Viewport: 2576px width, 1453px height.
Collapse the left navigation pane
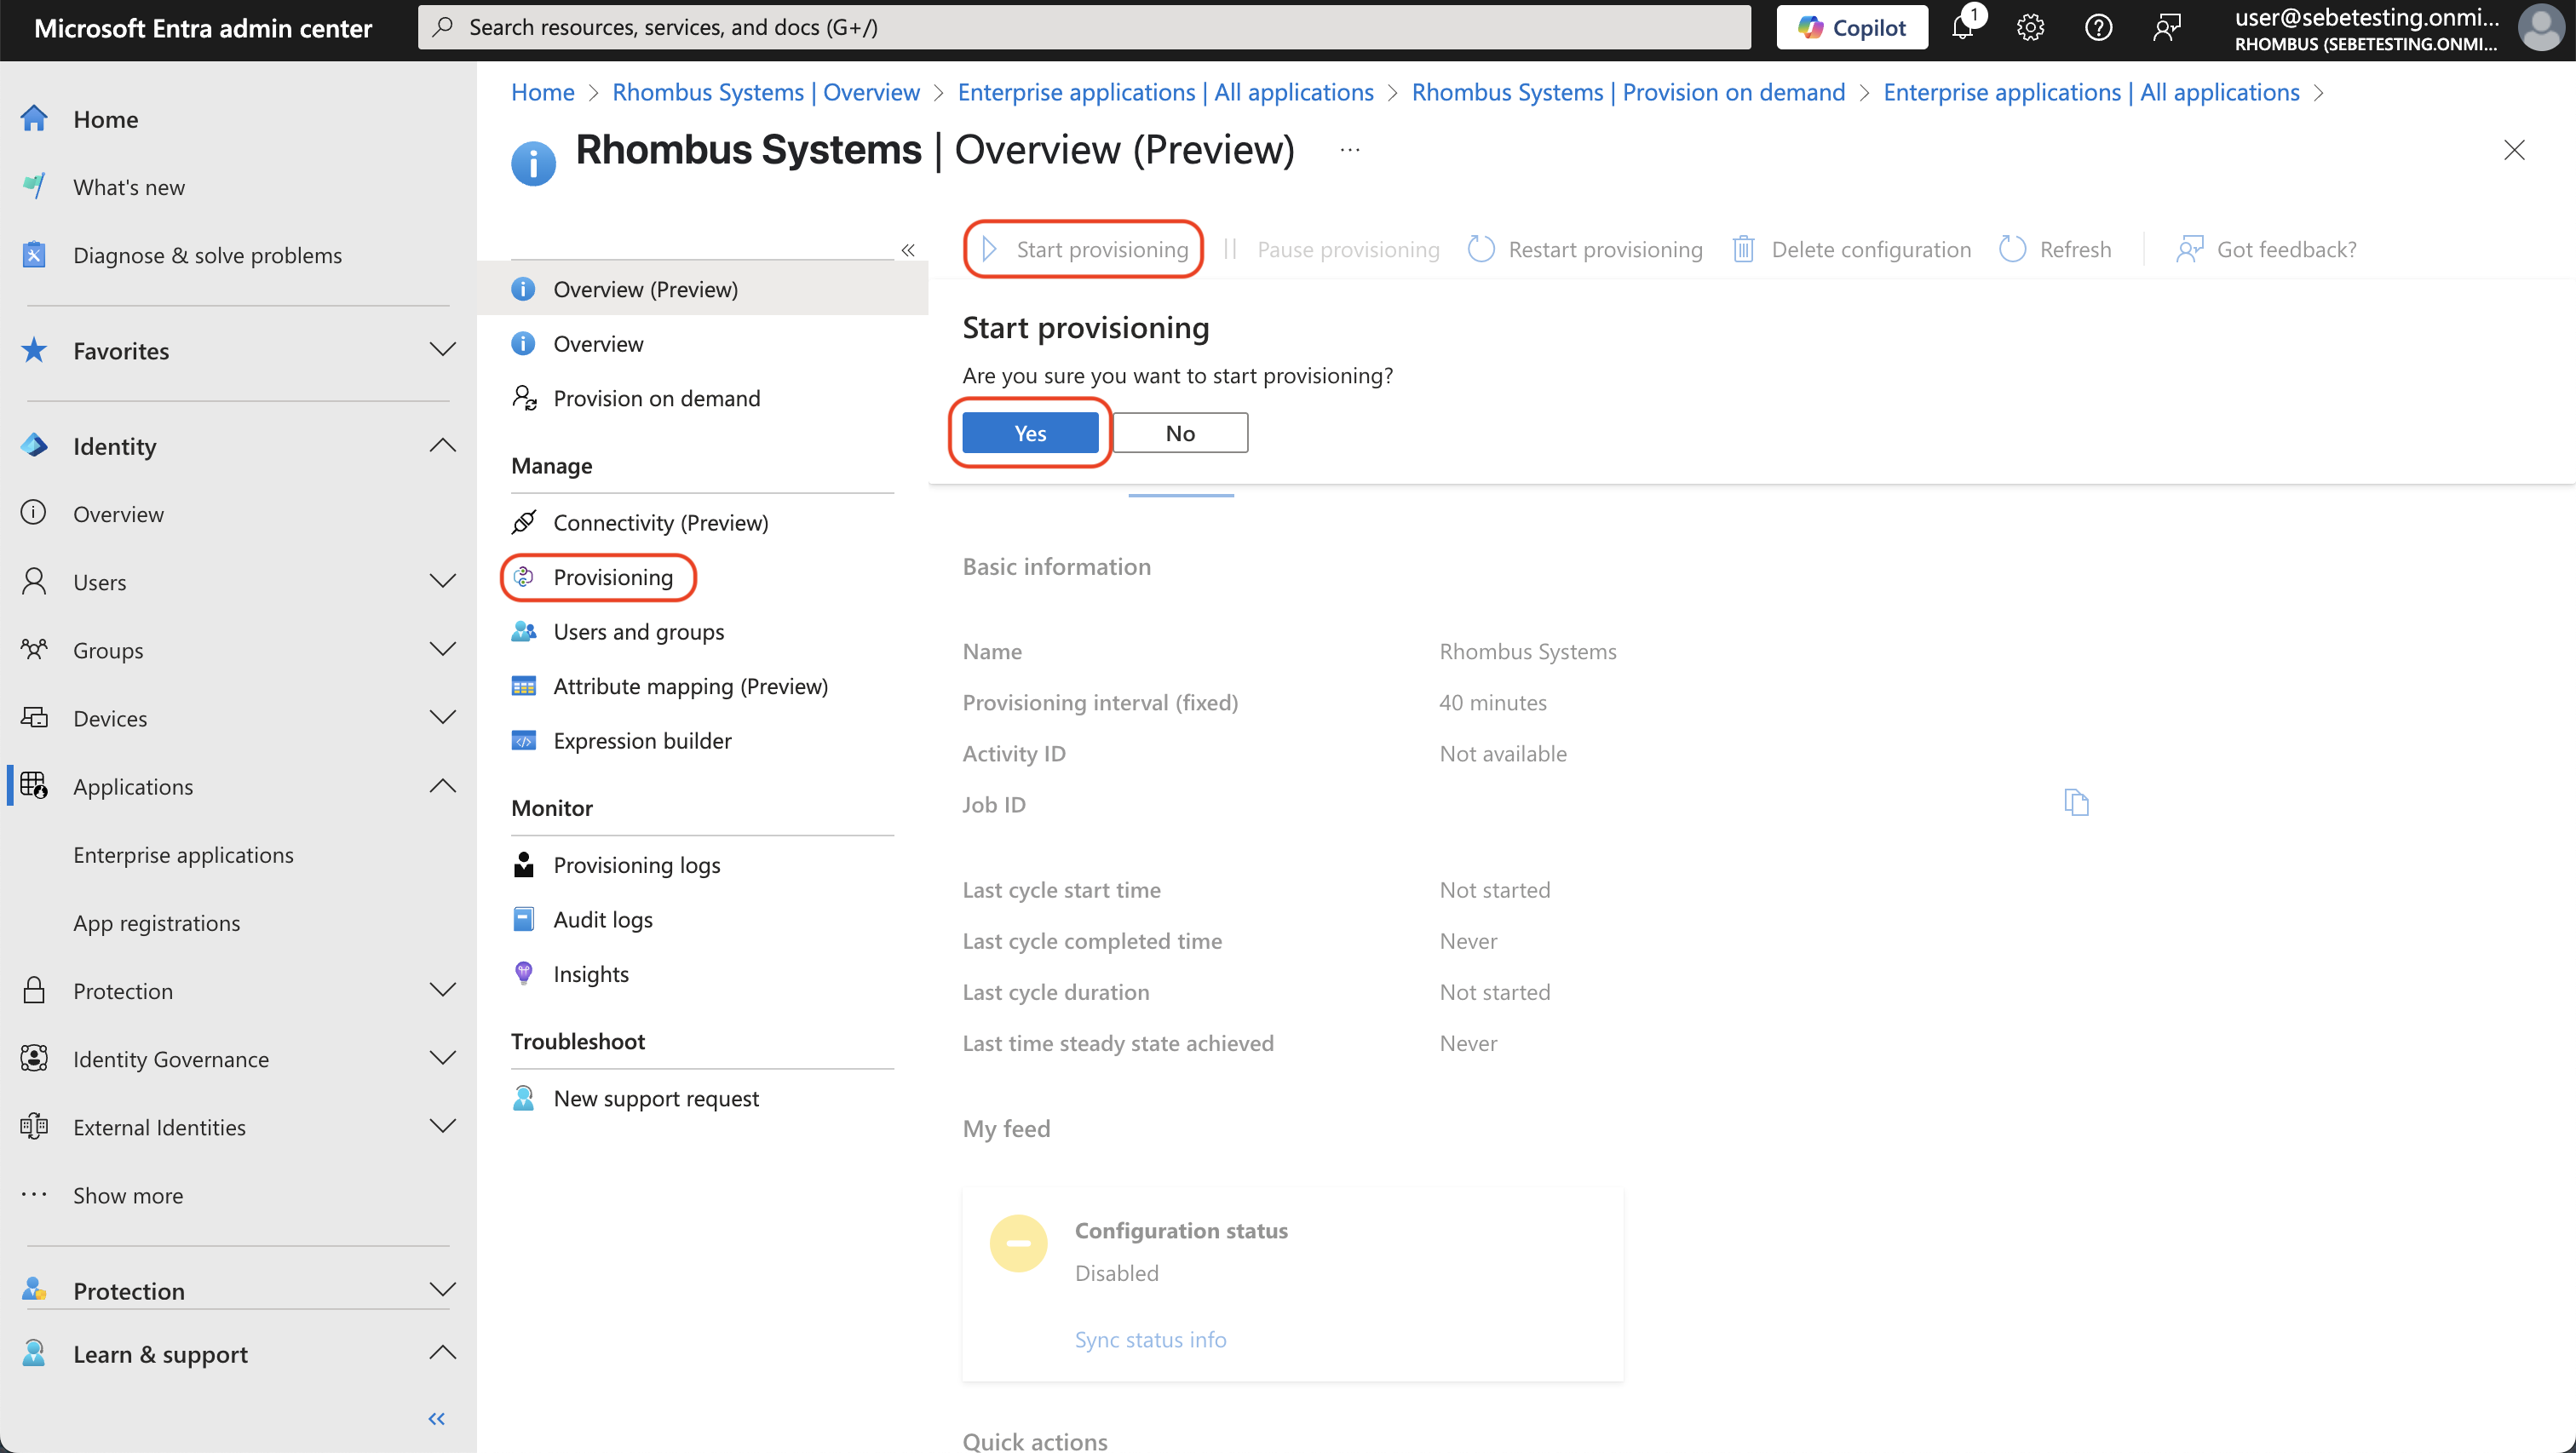(437, 1419)
